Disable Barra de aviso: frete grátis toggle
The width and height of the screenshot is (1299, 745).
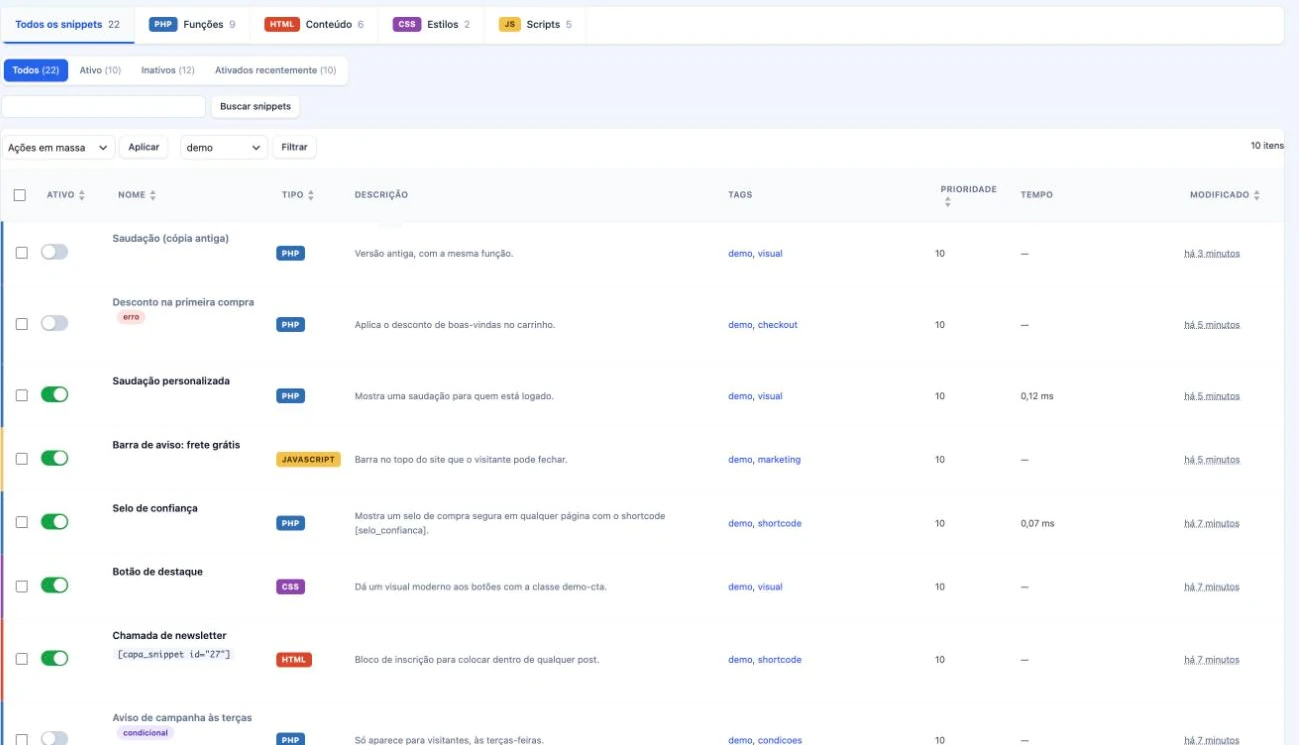54,458
